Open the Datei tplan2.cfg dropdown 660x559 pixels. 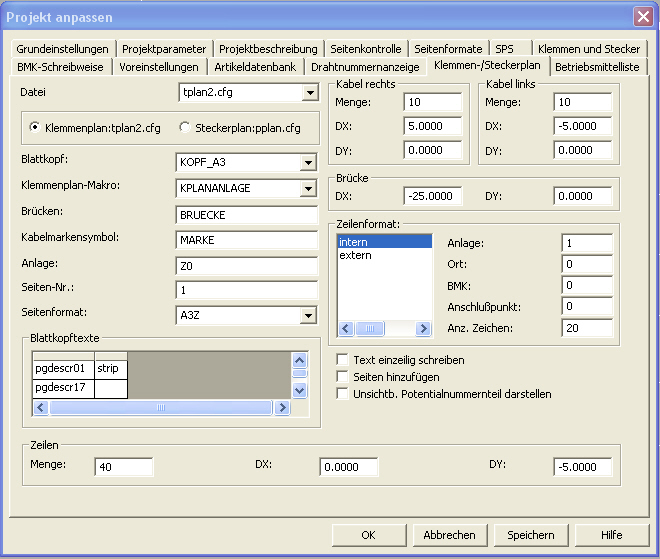(x=310, y=93)
